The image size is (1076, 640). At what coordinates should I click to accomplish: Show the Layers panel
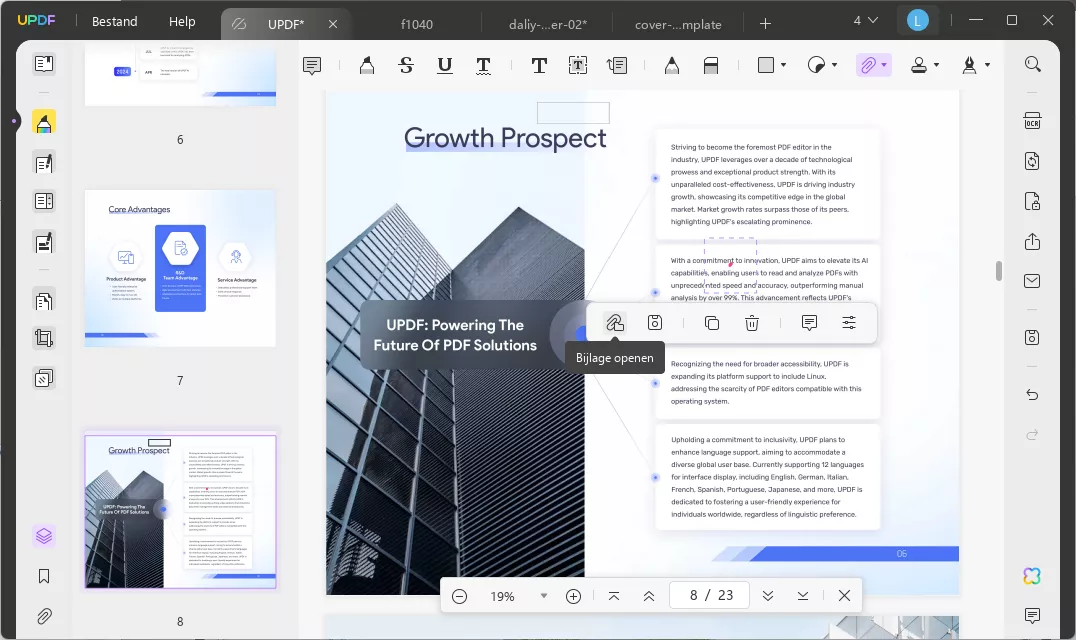click(x=44, y=536)
